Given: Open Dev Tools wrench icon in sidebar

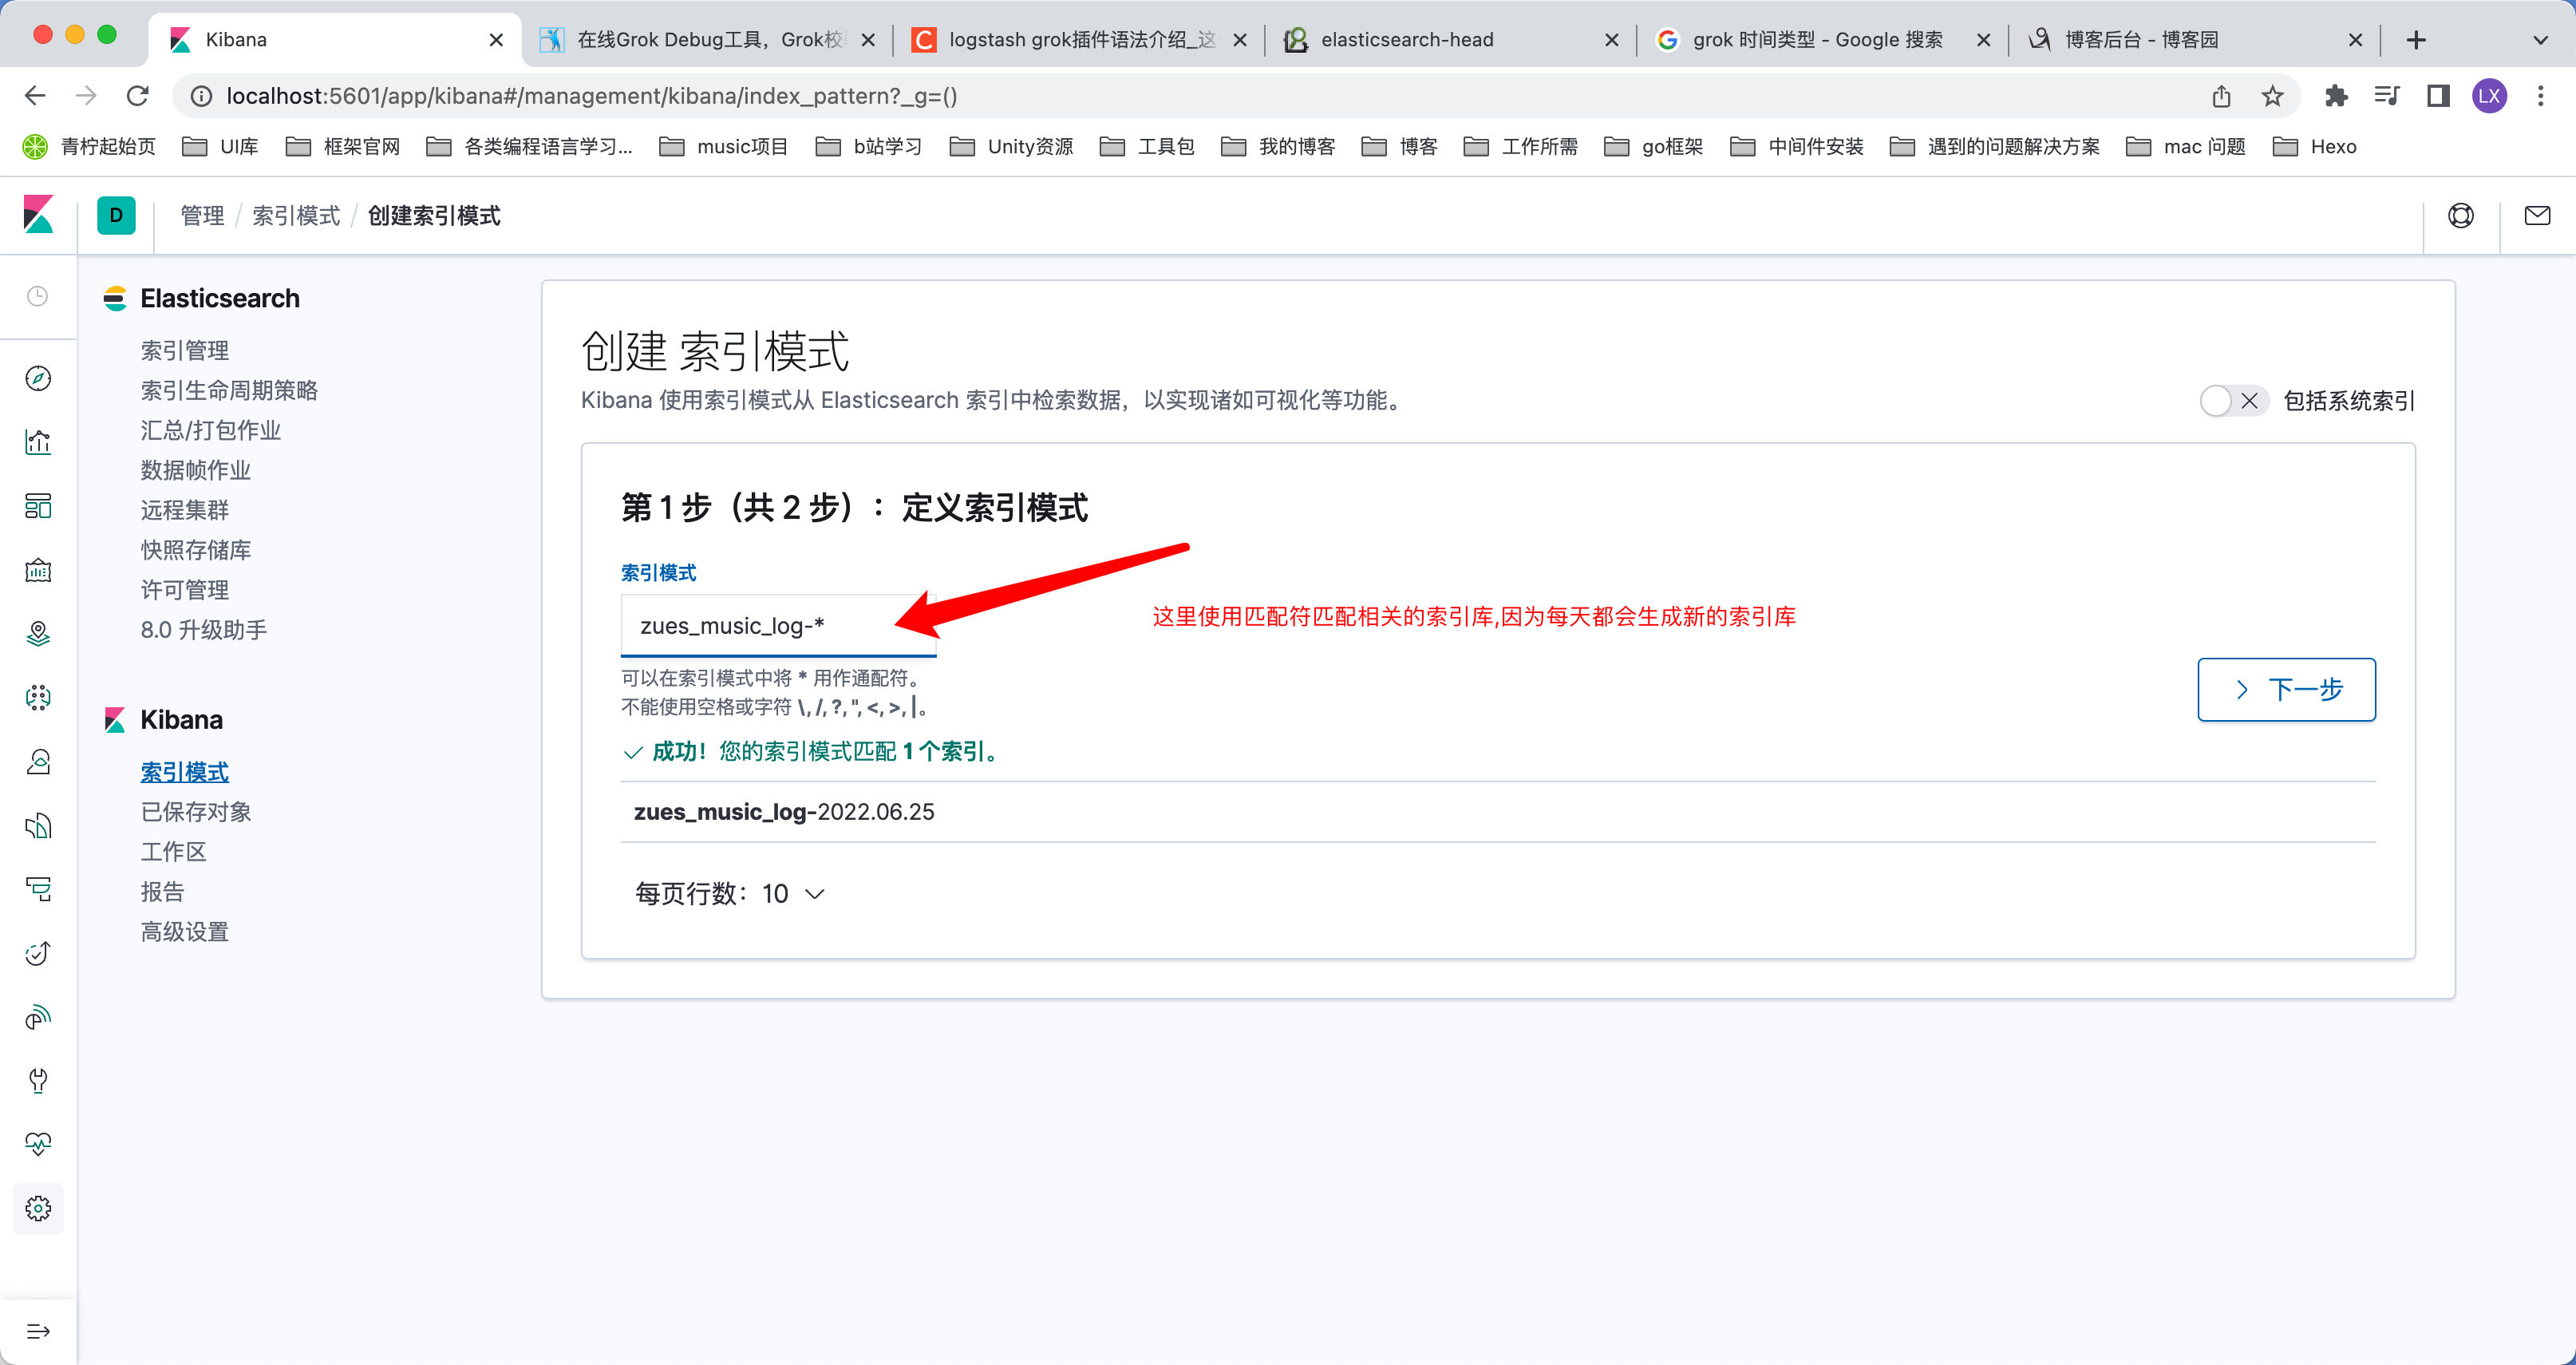Looking at the screenshot, I should 38,1081.
